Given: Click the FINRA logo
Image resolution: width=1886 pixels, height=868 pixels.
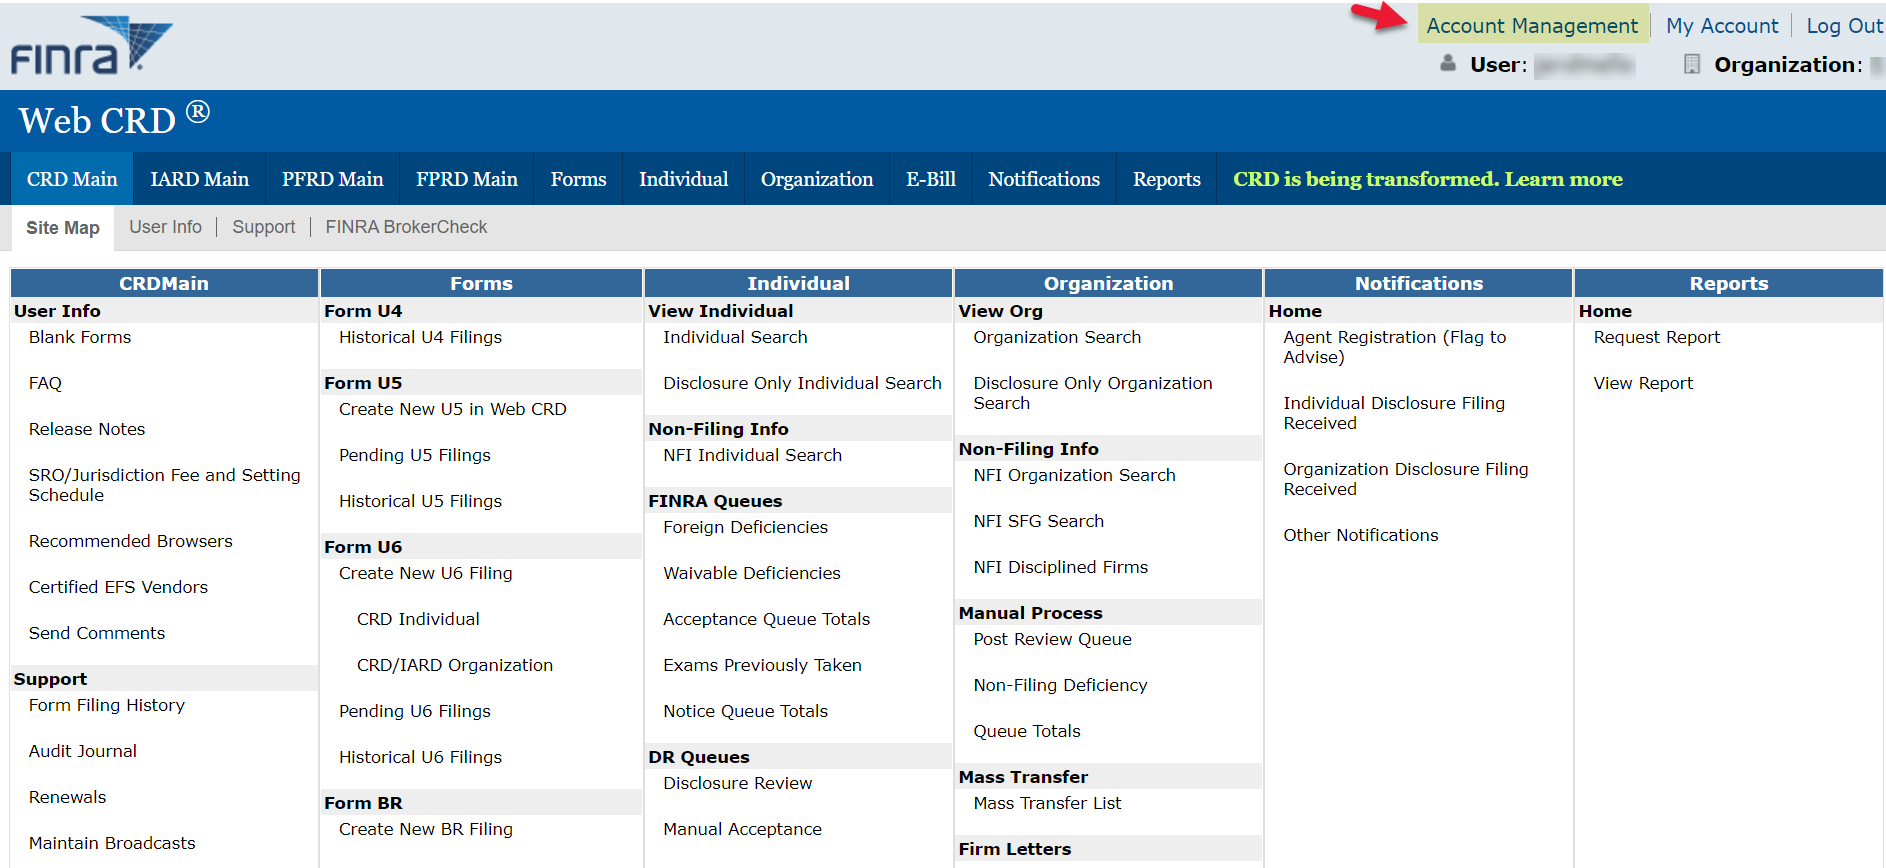Looking at the screenshot, I should click(90, 46).
